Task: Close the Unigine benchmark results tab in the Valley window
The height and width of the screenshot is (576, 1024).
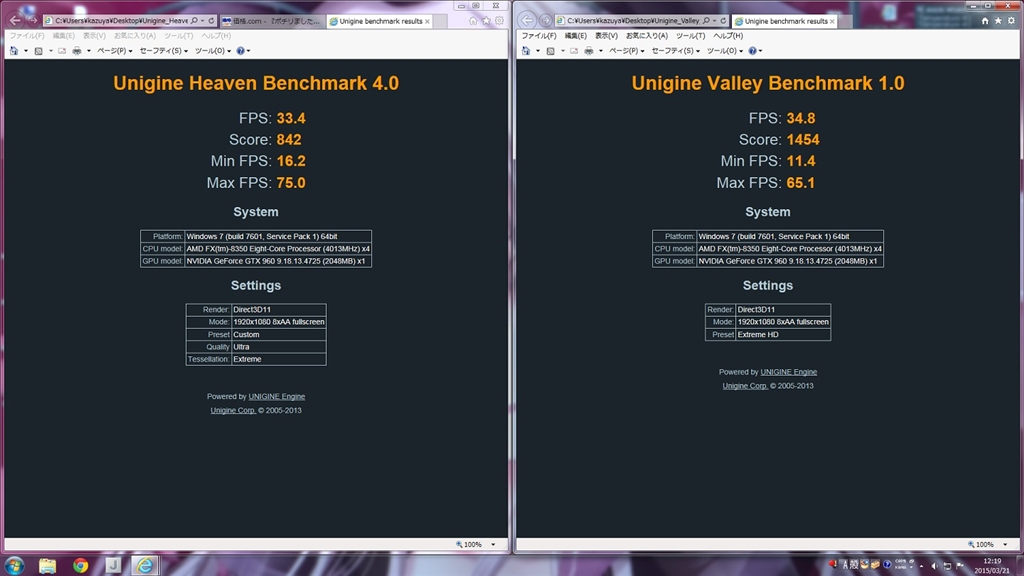Action: pyautogui.click(x=832, y=21)
